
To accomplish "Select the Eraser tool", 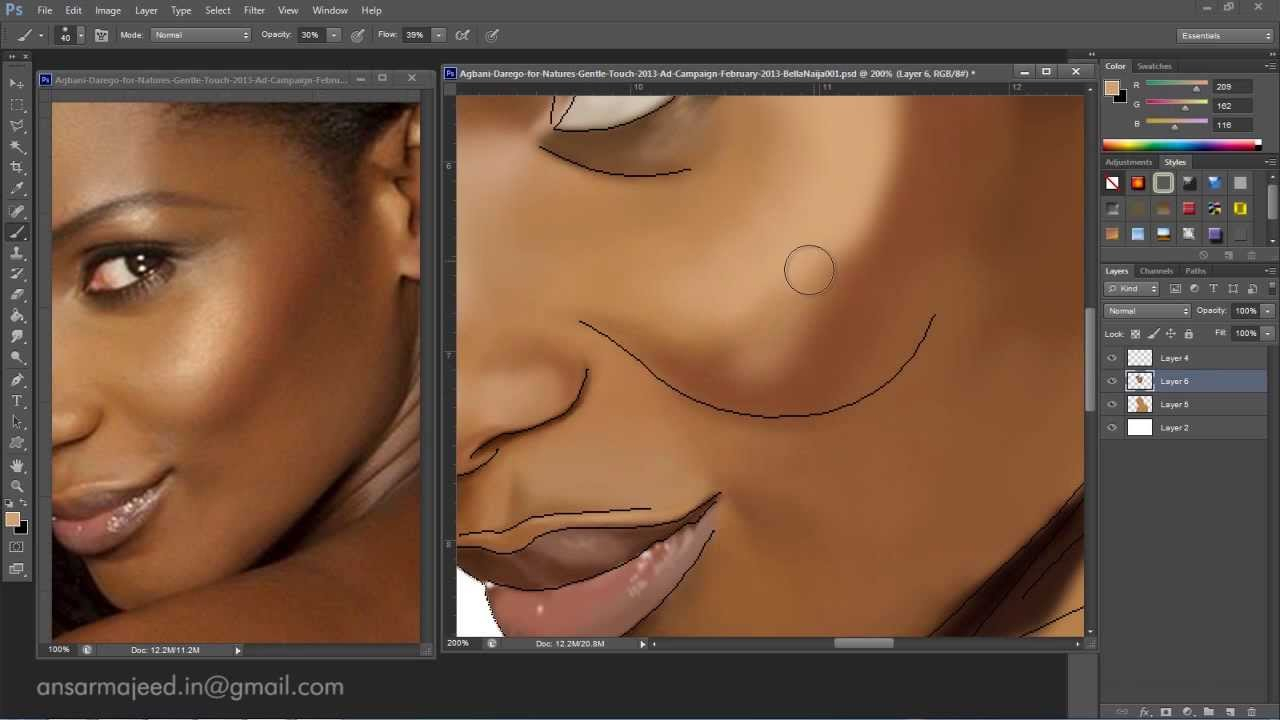I will tap(17, 295).
